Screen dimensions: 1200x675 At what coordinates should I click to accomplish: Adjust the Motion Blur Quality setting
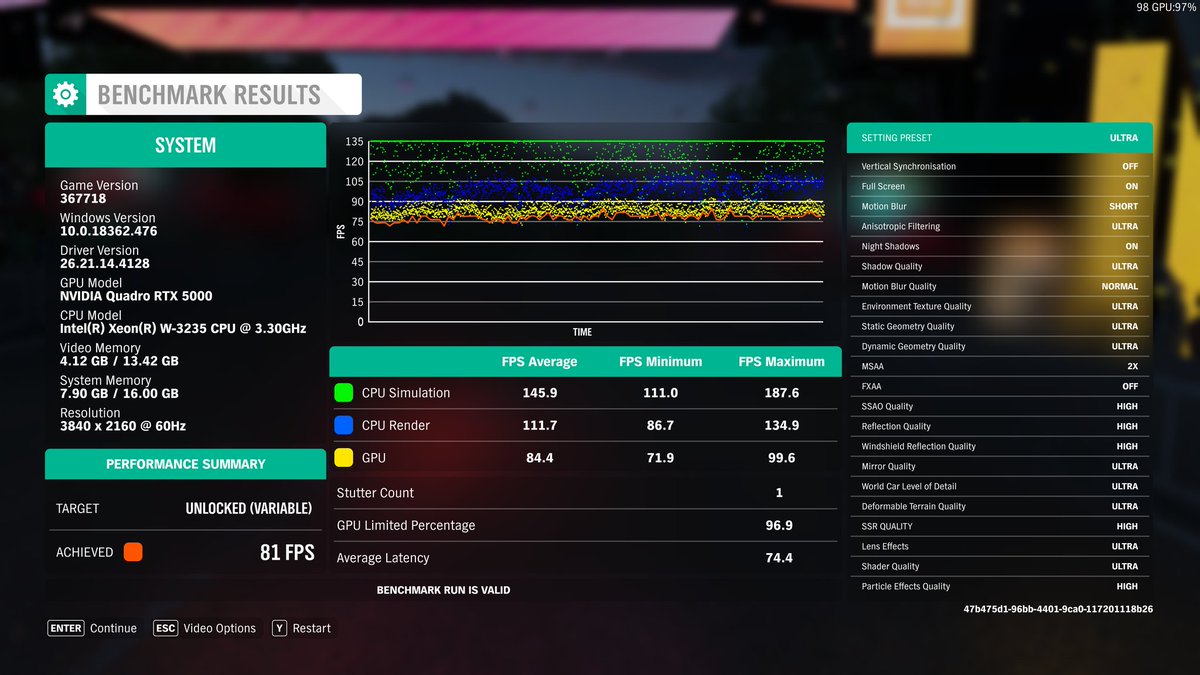pos(1000,286)
